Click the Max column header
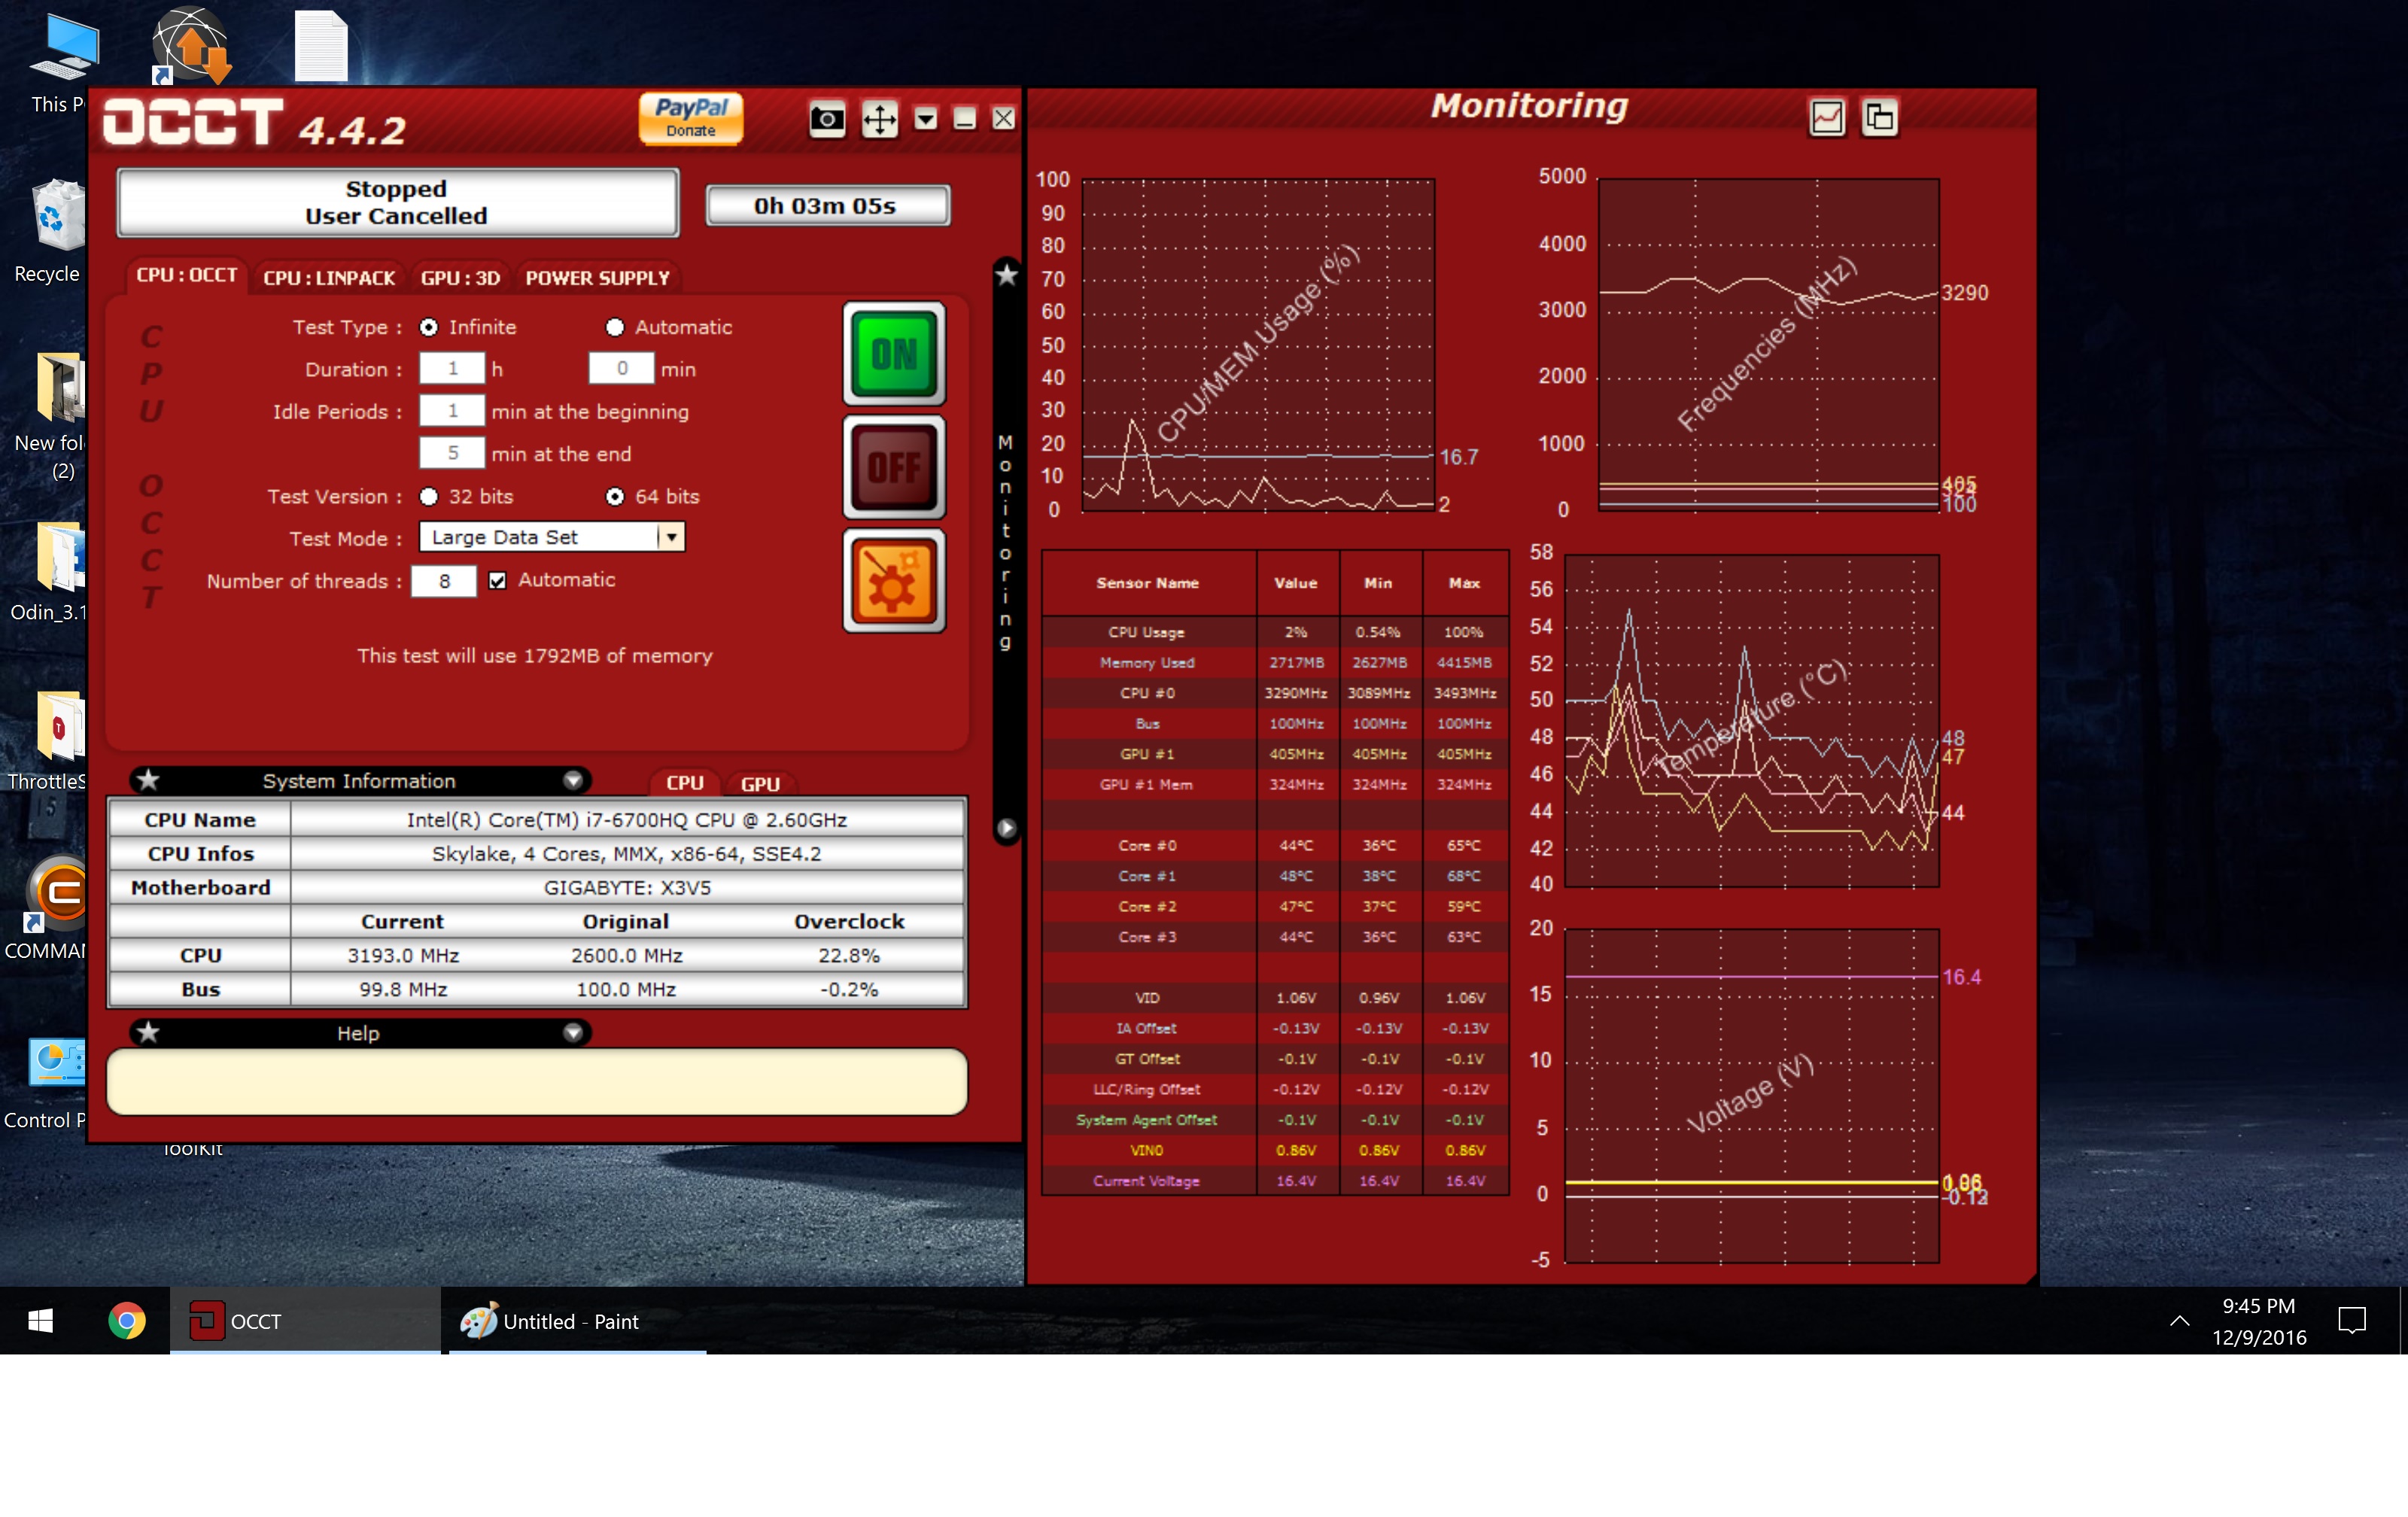This screenshot has height=1517, width=2408. (x=1465, y=583)
